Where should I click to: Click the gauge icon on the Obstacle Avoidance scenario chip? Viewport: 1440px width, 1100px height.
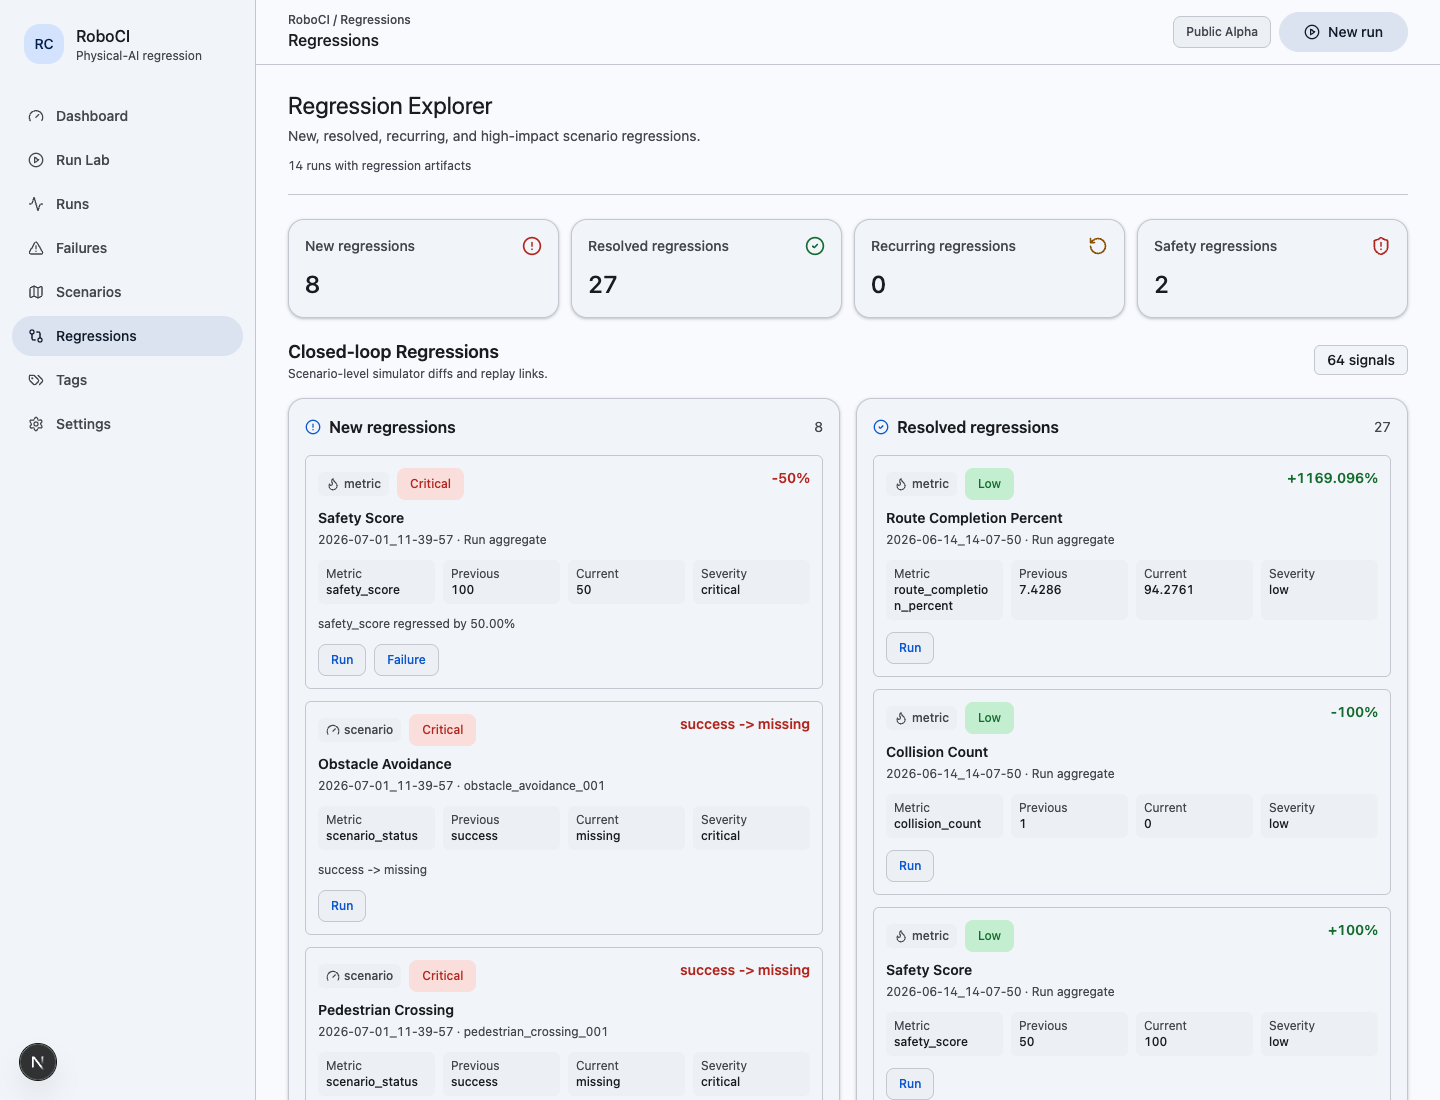[x=333, y=730]
